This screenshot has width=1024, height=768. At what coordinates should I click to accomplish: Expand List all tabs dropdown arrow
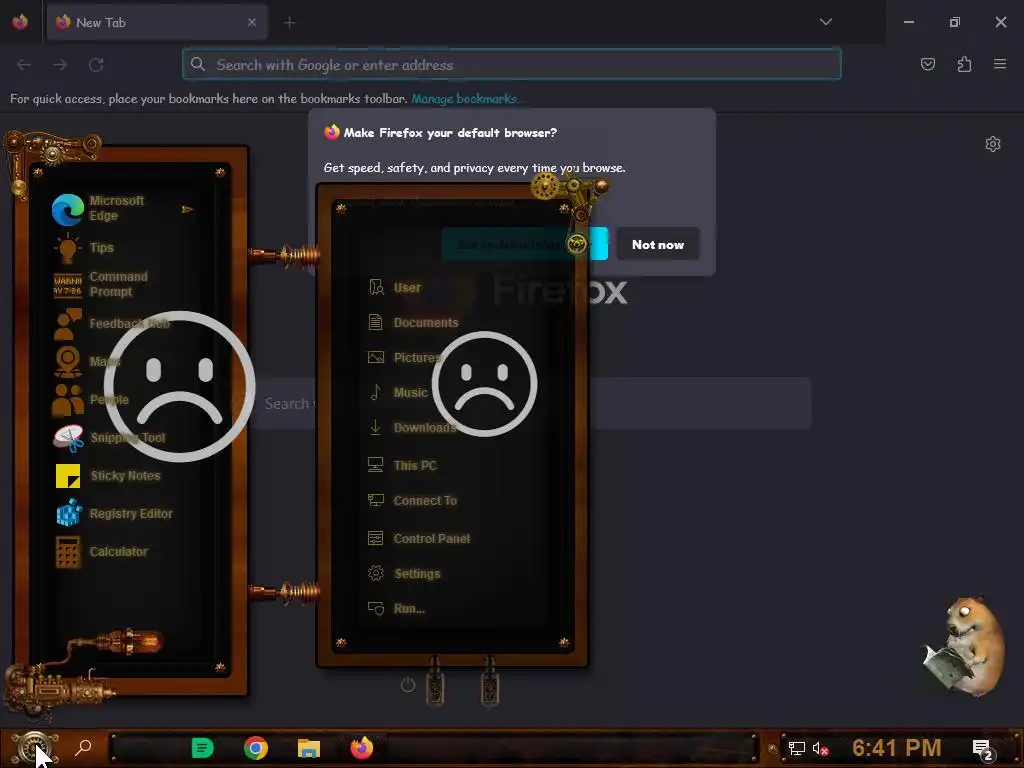(826, 22)
